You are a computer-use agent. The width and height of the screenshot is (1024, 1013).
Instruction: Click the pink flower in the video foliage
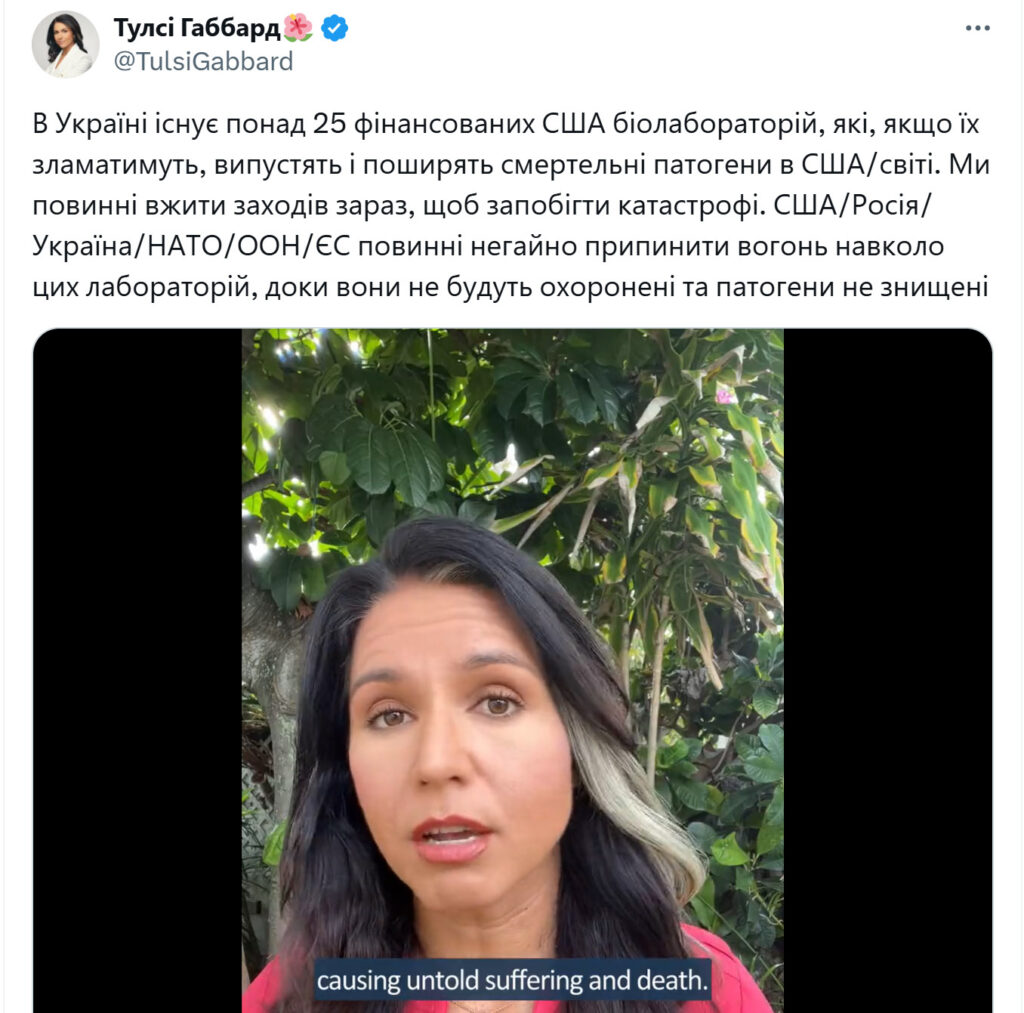point(724,394)
